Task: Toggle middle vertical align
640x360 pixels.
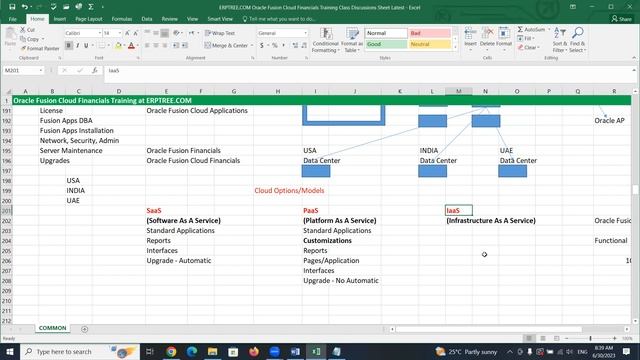Action: point(156,33)
